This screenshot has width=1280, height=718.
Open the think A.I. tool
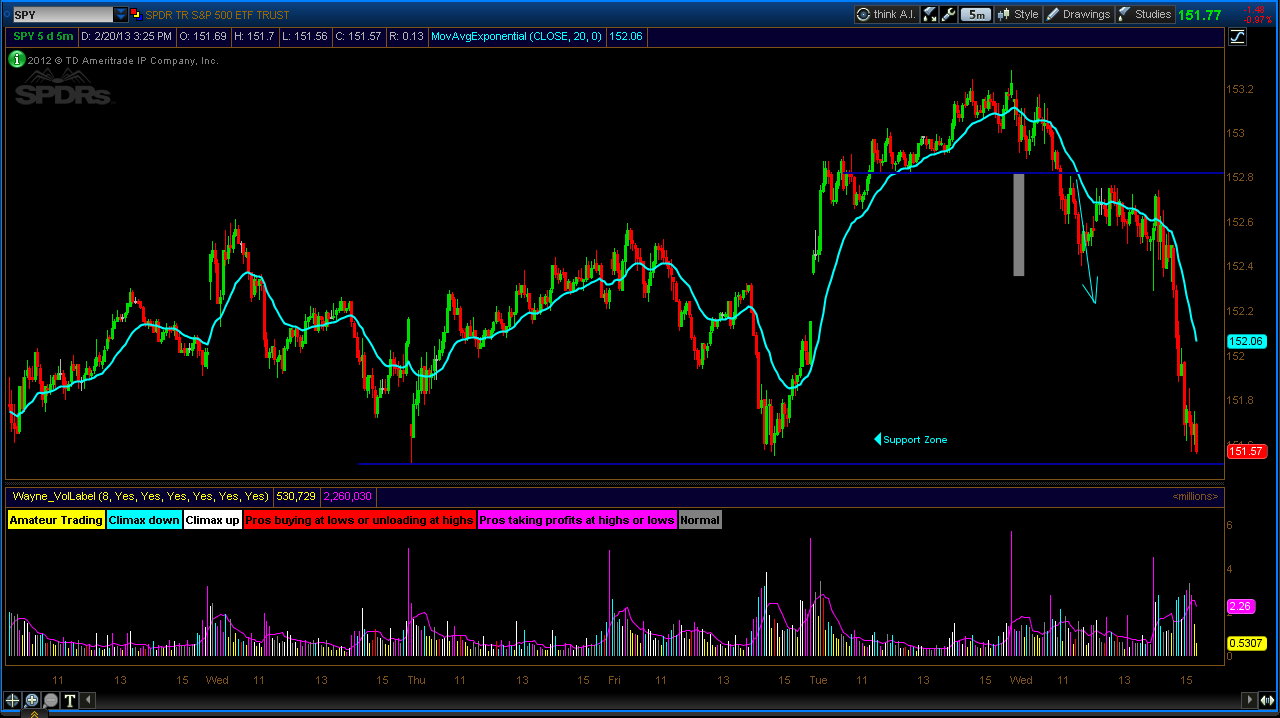[x=886, y=14]
